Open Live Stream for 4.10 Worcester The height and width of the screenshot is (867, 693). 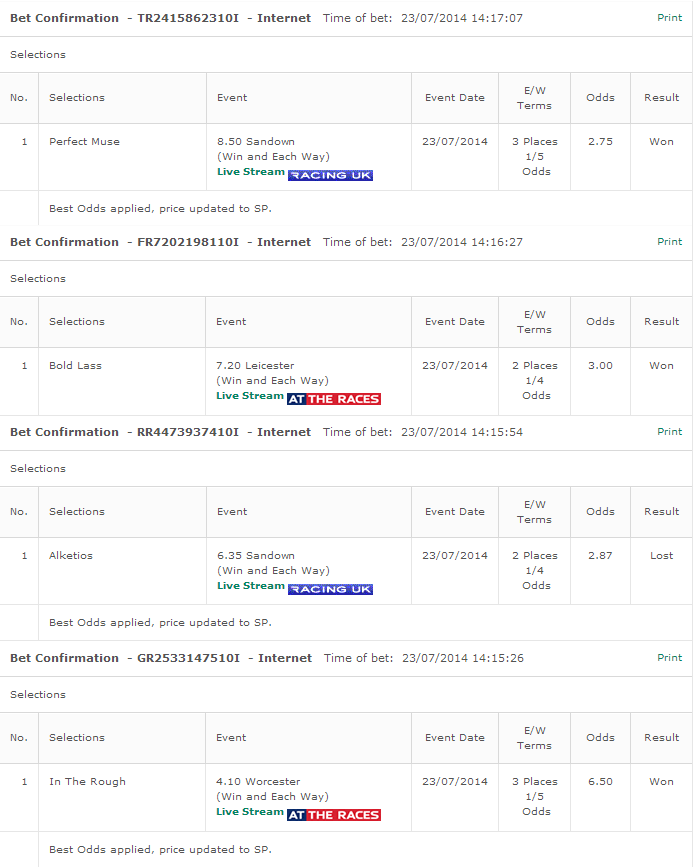pyautogui.click(x=250, y=812)
